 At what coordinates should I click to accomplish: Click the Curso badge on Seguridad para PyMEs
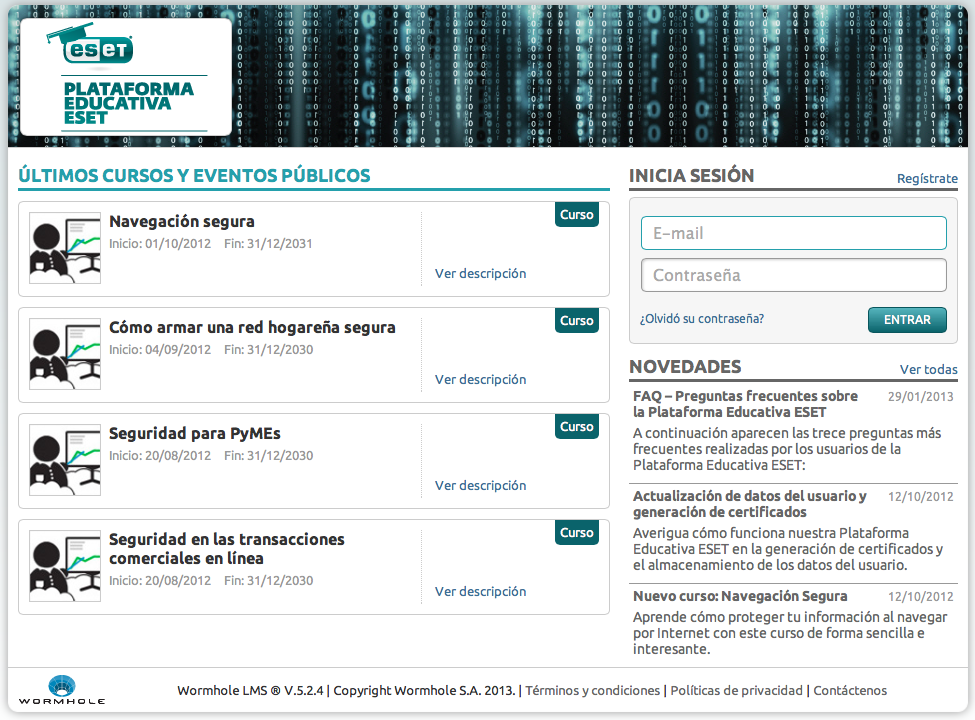click(576, 427)
